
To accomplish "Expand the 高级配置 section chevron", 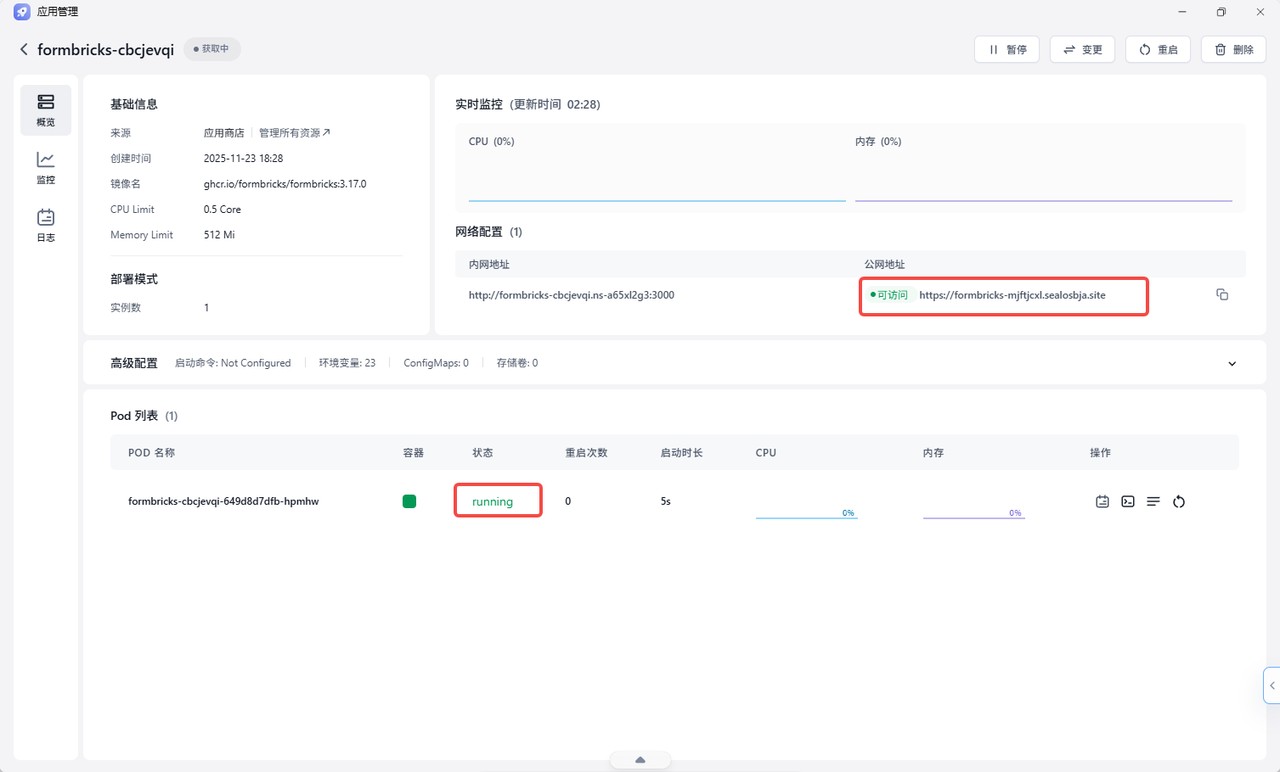I will point(1232,363).
